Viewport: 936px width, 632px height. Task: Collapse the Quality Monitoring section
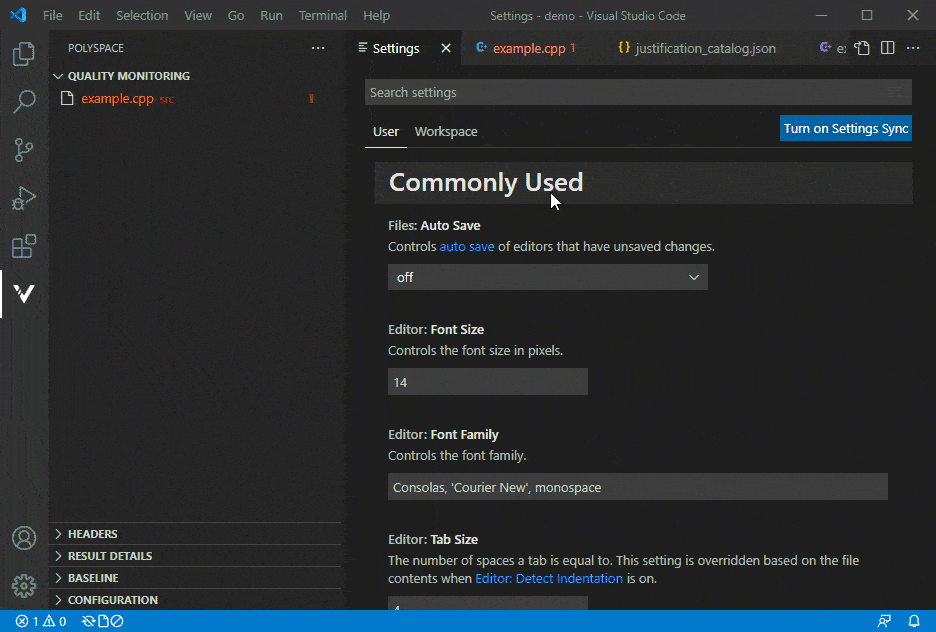click(x=128, y=76)
